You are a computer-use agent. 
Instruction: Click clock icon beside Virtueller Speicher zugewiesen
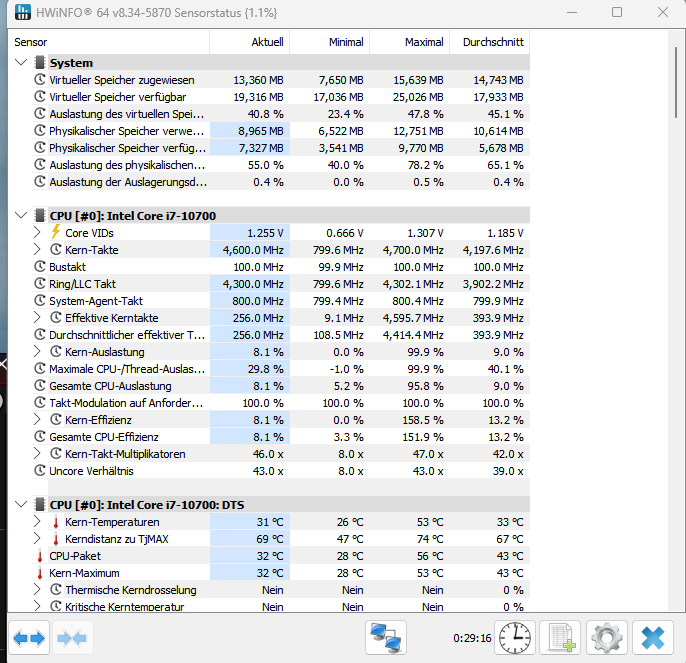pos(40,80)
